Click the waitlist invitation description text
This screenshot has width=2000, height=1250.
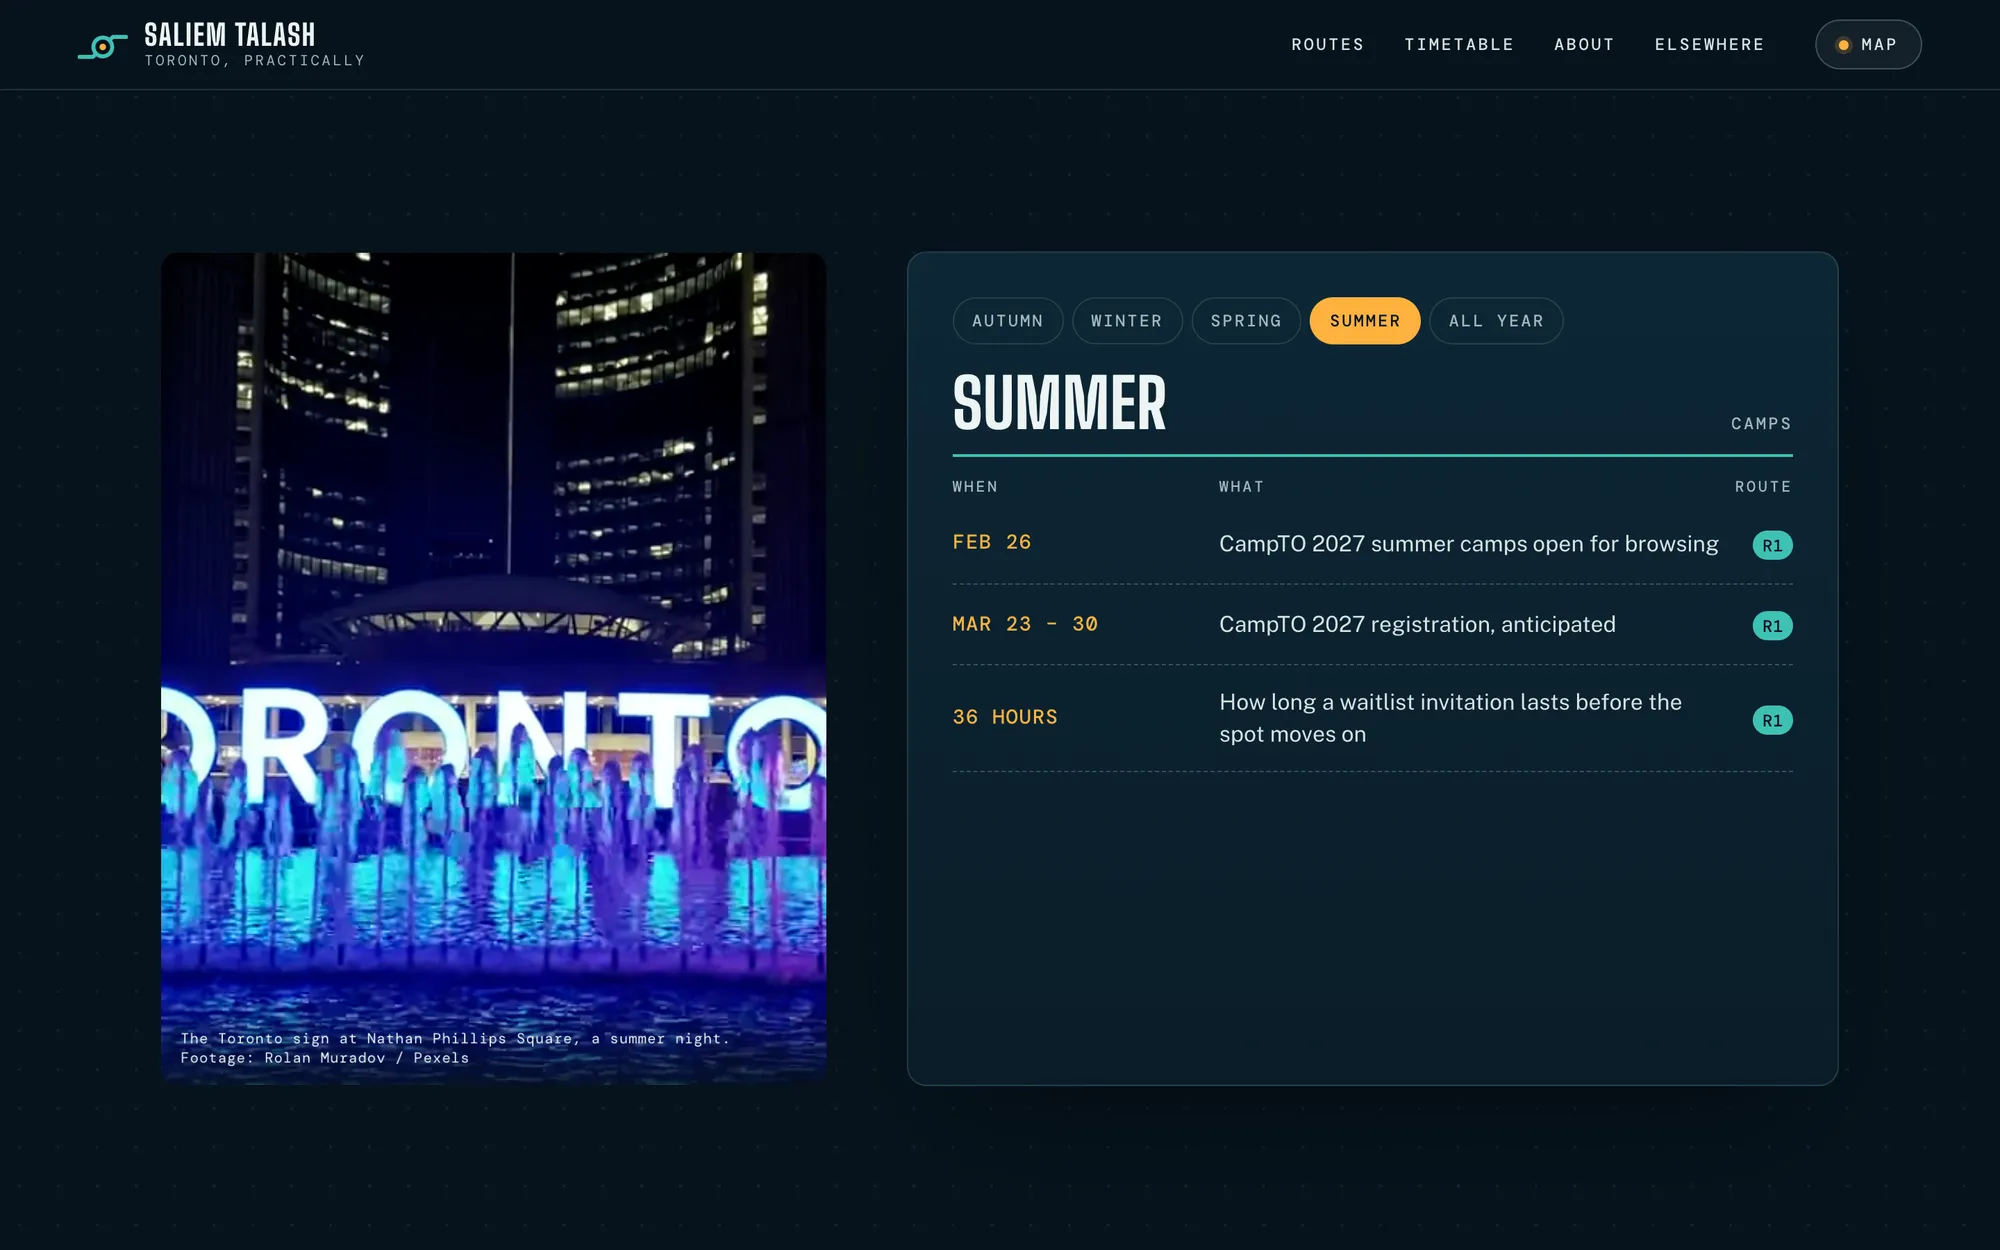[x=1450, y=718]
